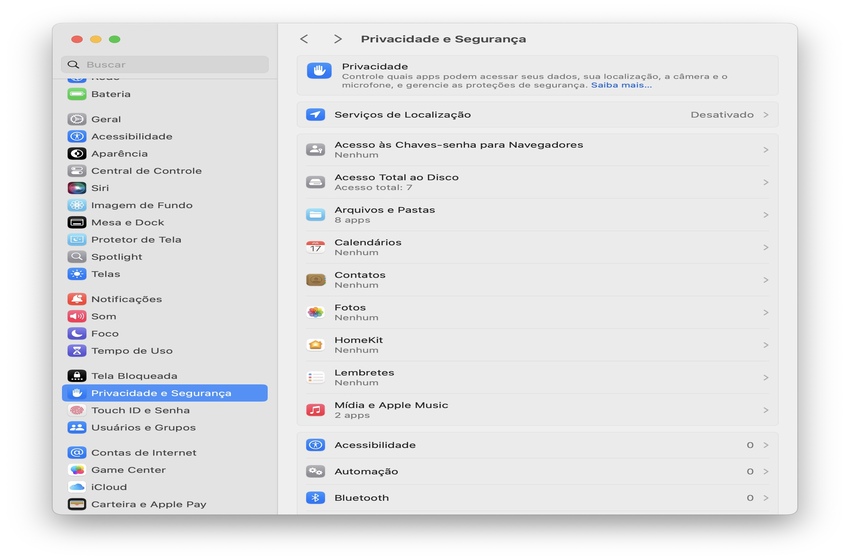Select the Geral gear icon
The image size is (850, 560).
76,119
